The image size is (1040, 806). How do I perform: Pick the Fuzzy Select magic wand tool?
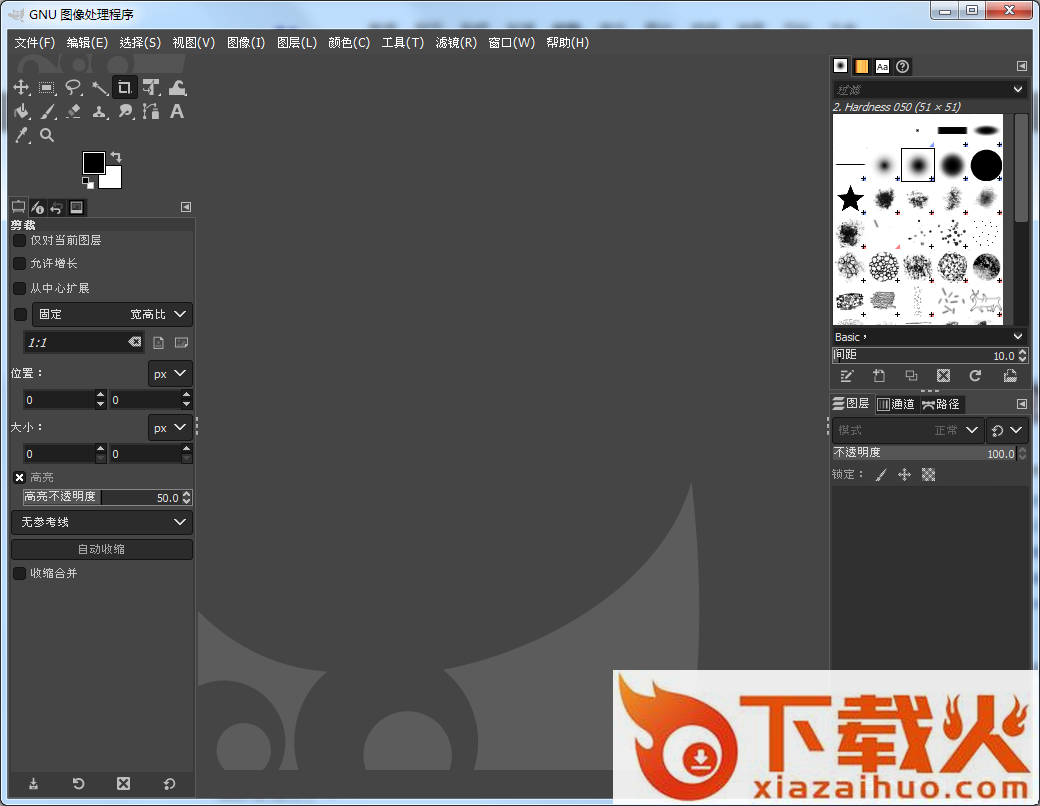[99, 88]
